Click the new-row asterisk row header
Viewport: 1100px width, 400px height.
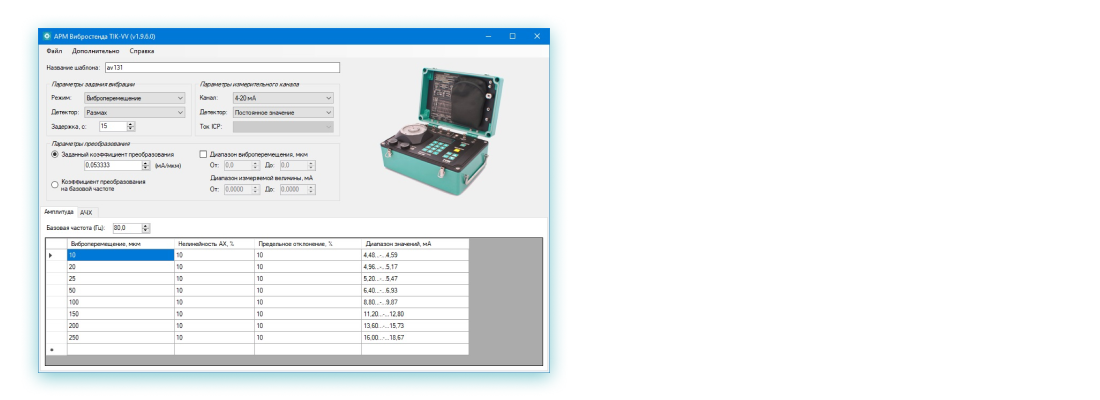(56, 349)
